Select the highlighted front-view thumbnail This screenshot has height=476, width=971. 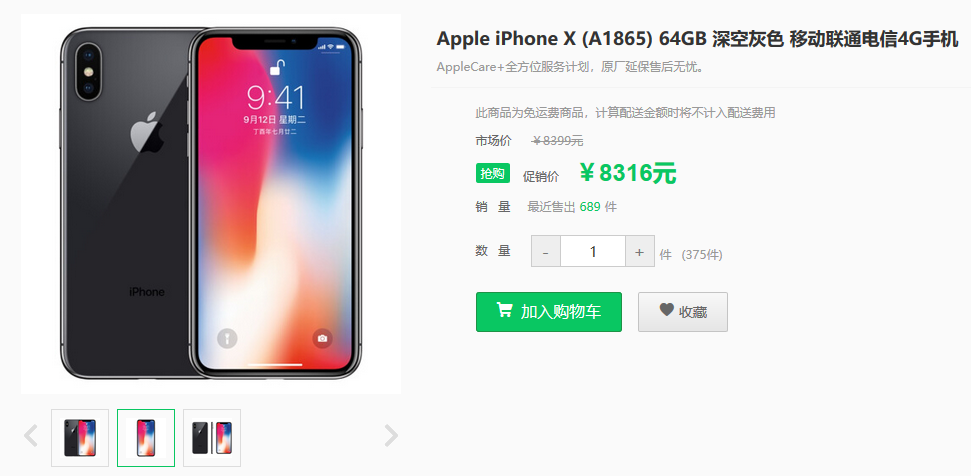(146, 438)
